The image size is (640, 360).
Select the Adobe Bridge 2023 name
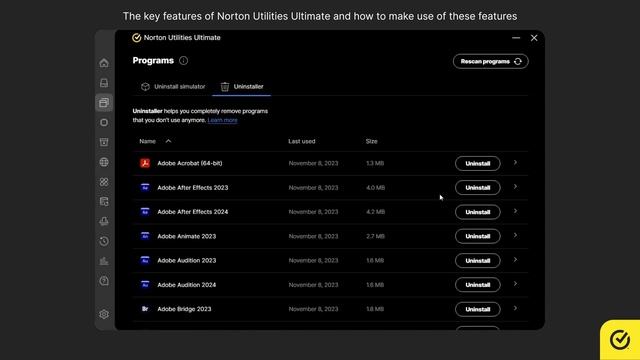click(x=184, y=309)
